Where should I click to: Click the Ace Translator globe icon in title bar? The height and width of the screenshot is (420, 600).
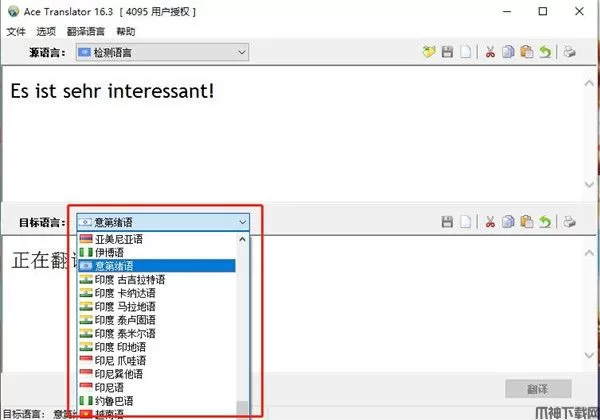click(x=13, y=11)
